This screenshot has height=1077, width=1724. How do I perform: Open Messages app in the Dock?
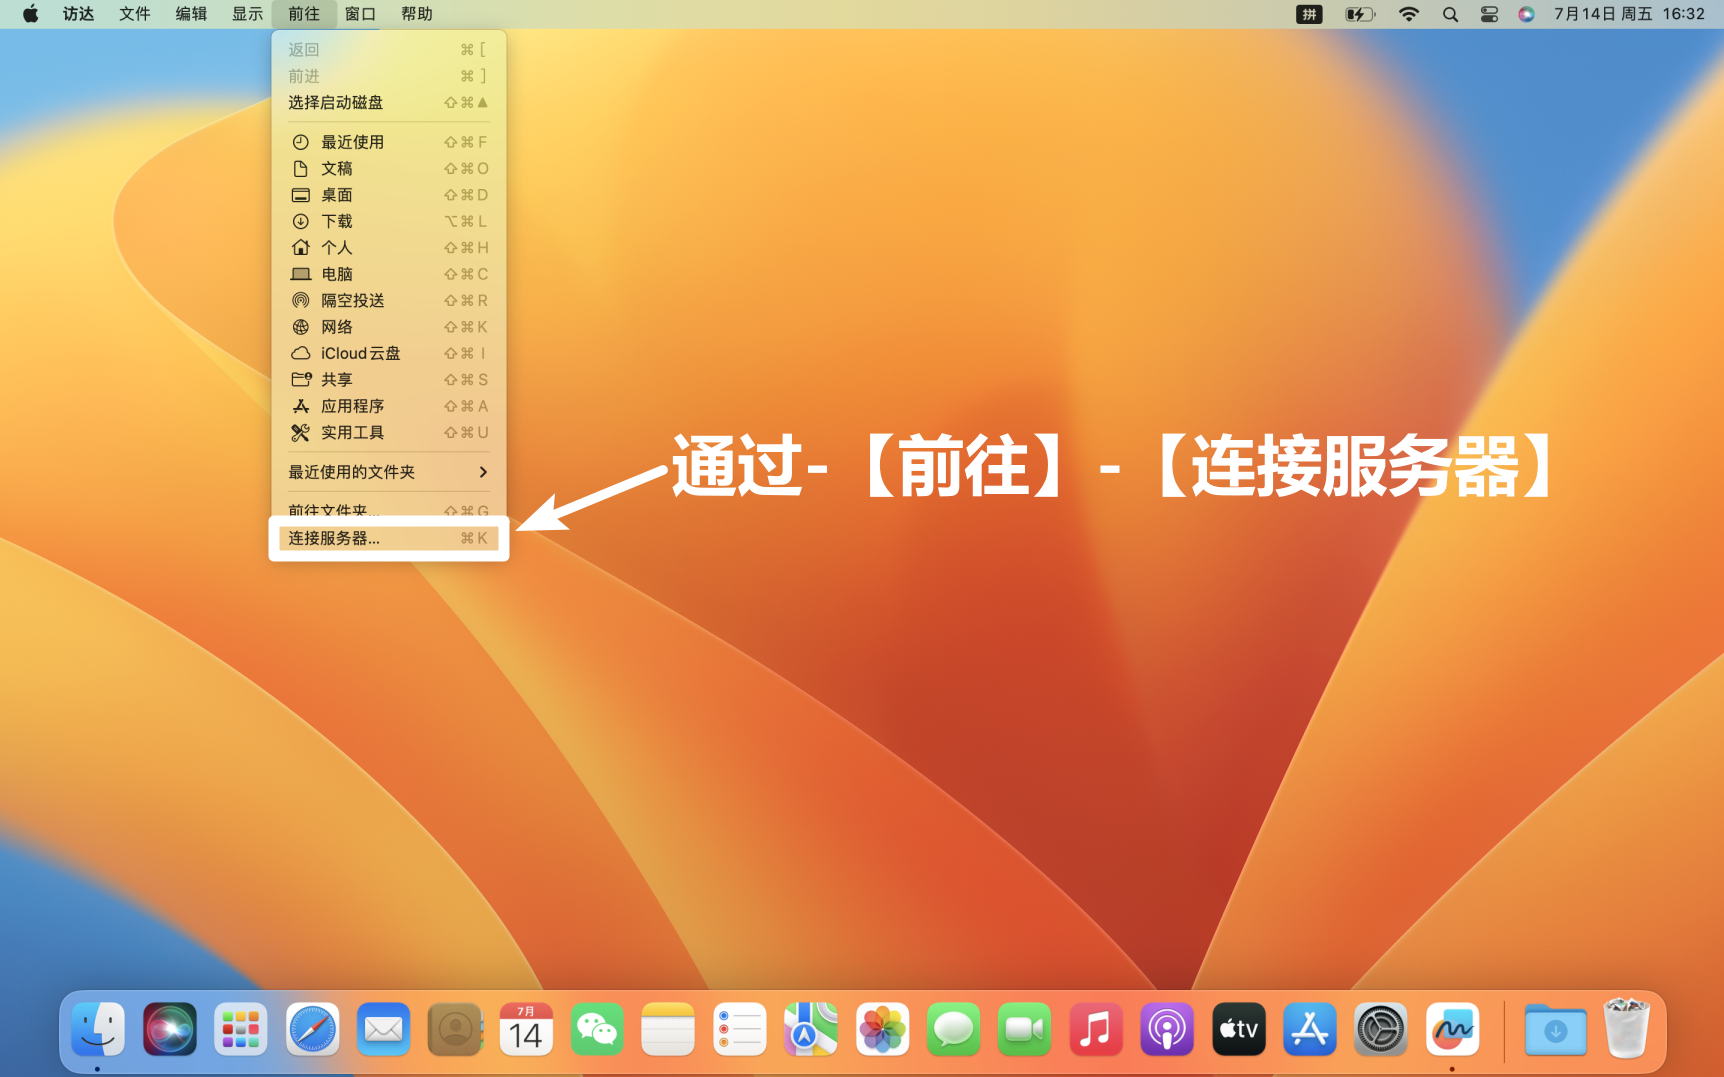tap(953, 1029)
